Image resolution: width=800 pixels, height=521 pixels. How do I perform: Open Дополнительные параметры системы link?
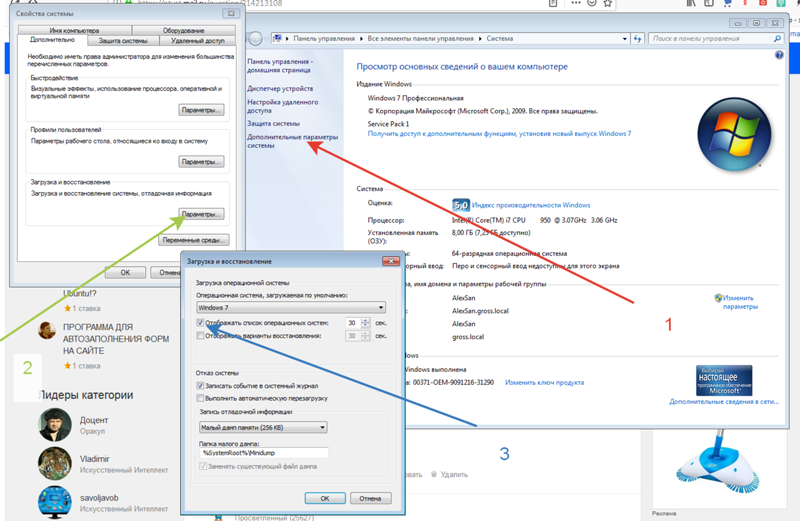click(292, 141)
